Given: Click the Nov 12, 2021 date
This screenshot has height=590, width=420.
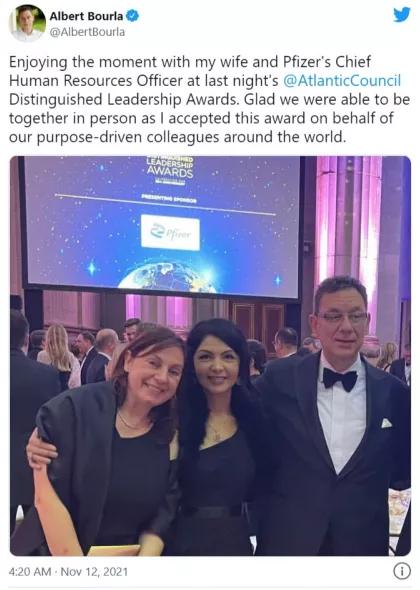Looking at the screenshot, I should [x=94, y=572].
